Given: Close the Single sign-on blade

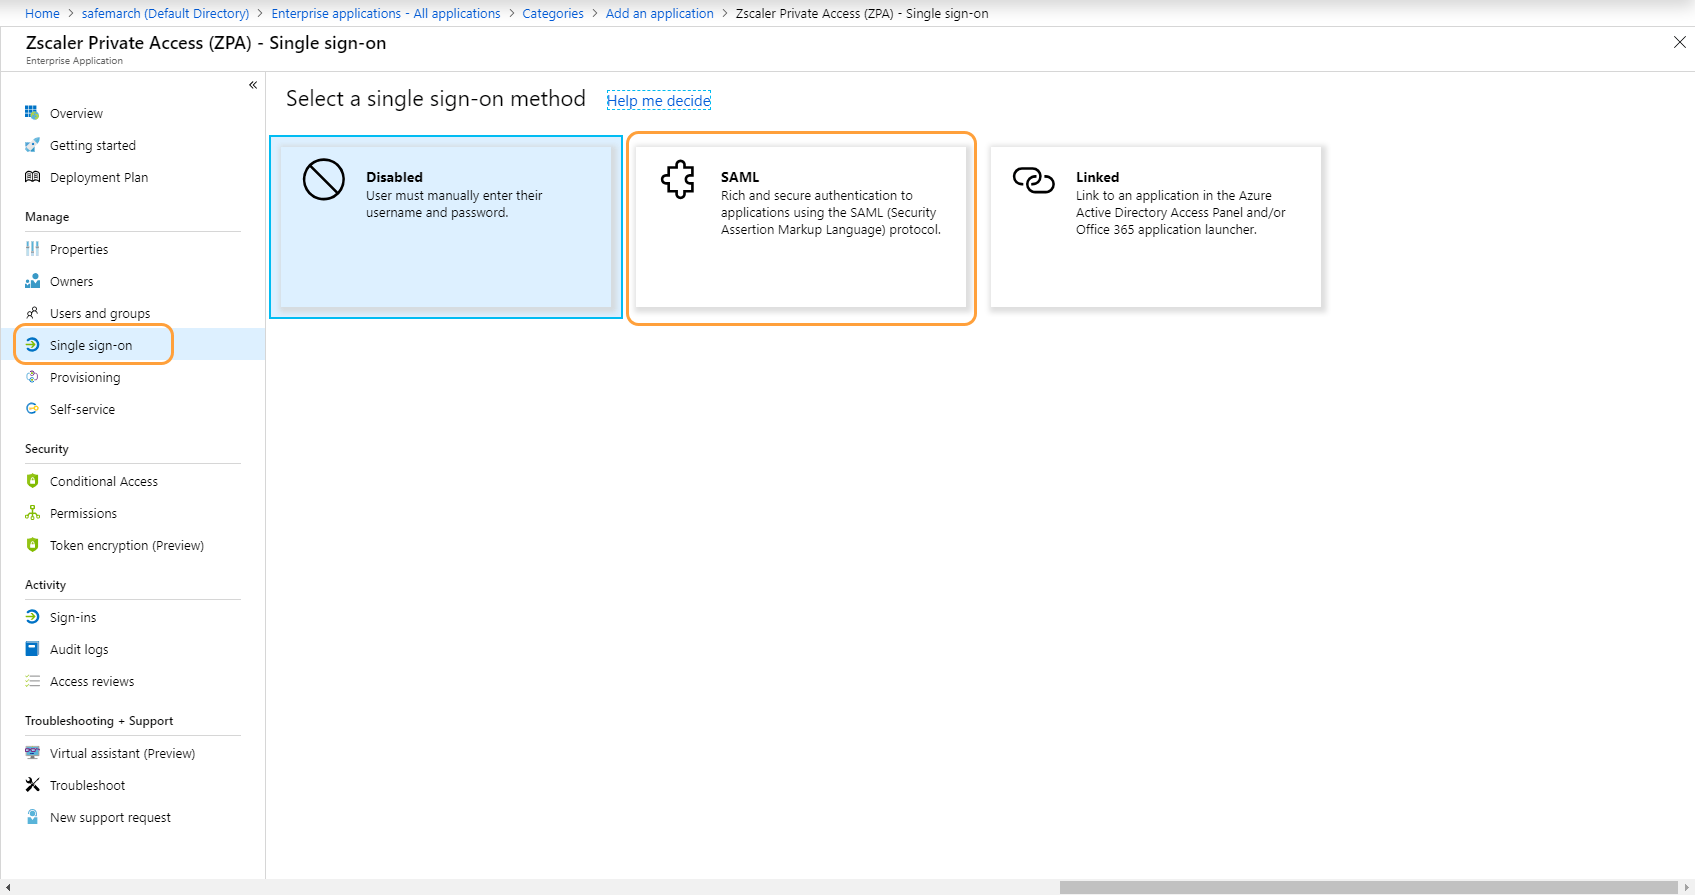Looking at the screenshot, I should click(x=1680, y=42).
